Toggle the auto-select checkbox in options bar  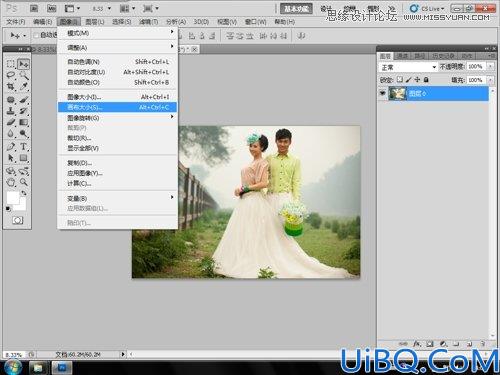tap(36, 35)
